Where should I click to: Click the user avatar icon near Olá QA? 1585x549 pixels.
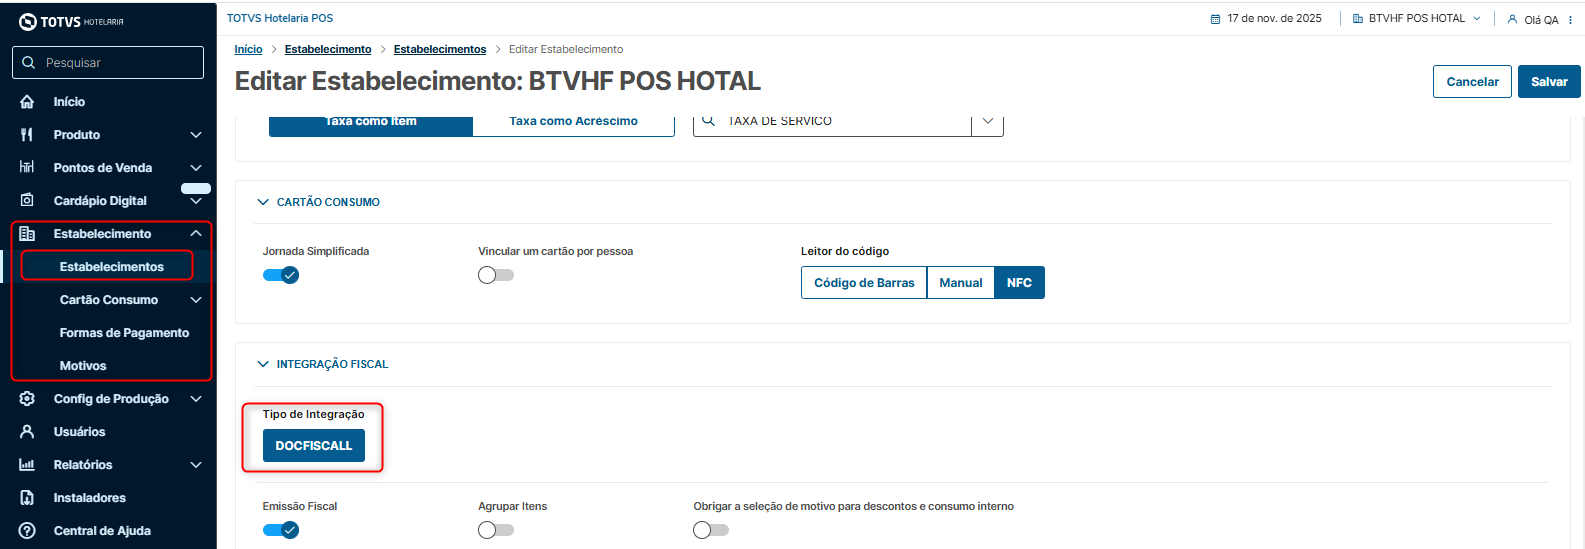pos(1512,19)
